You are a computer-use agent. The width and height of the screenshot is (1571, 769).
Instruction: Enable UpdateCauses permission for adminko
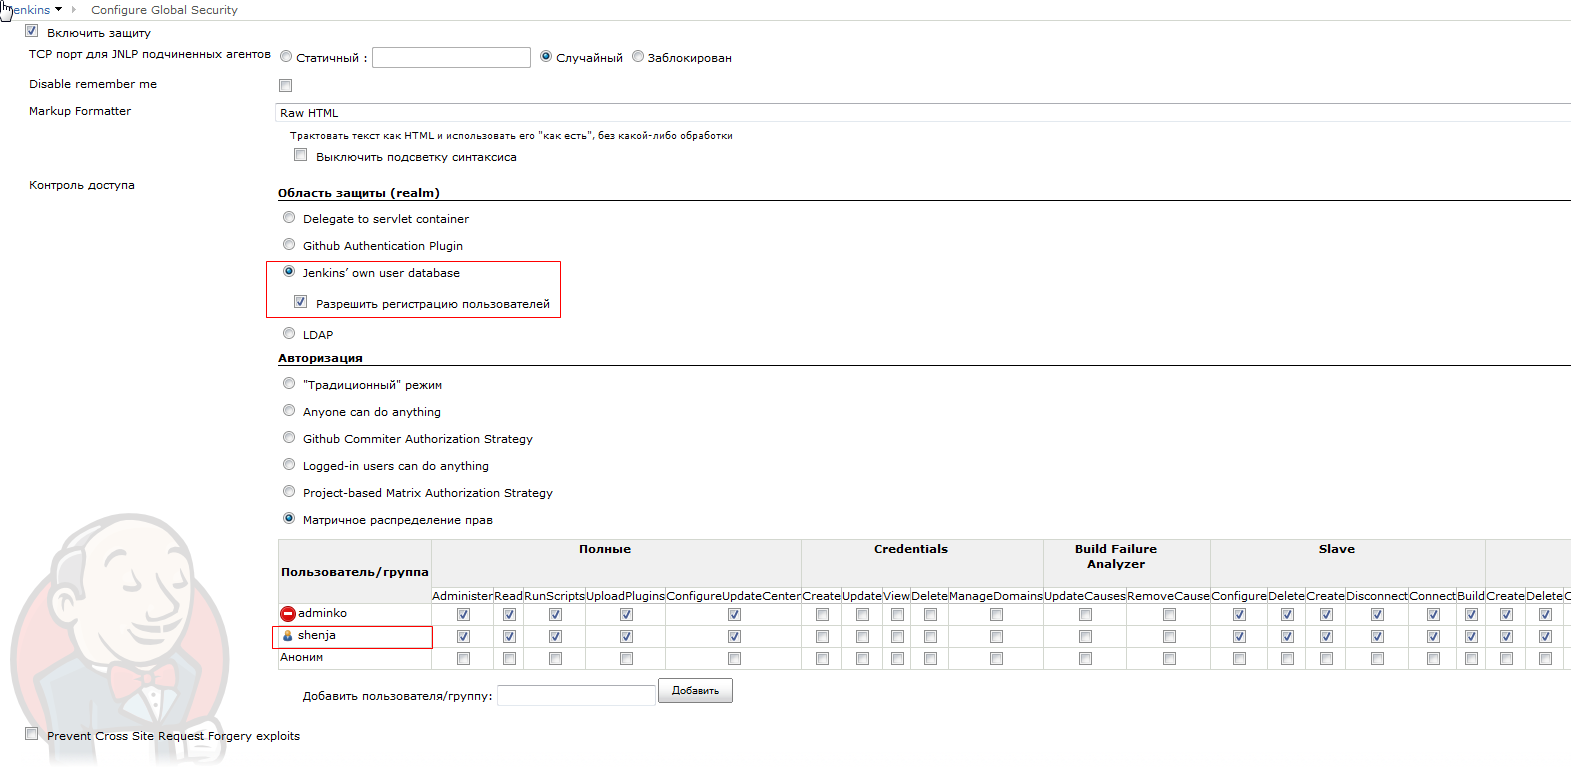click(1085, 615)
